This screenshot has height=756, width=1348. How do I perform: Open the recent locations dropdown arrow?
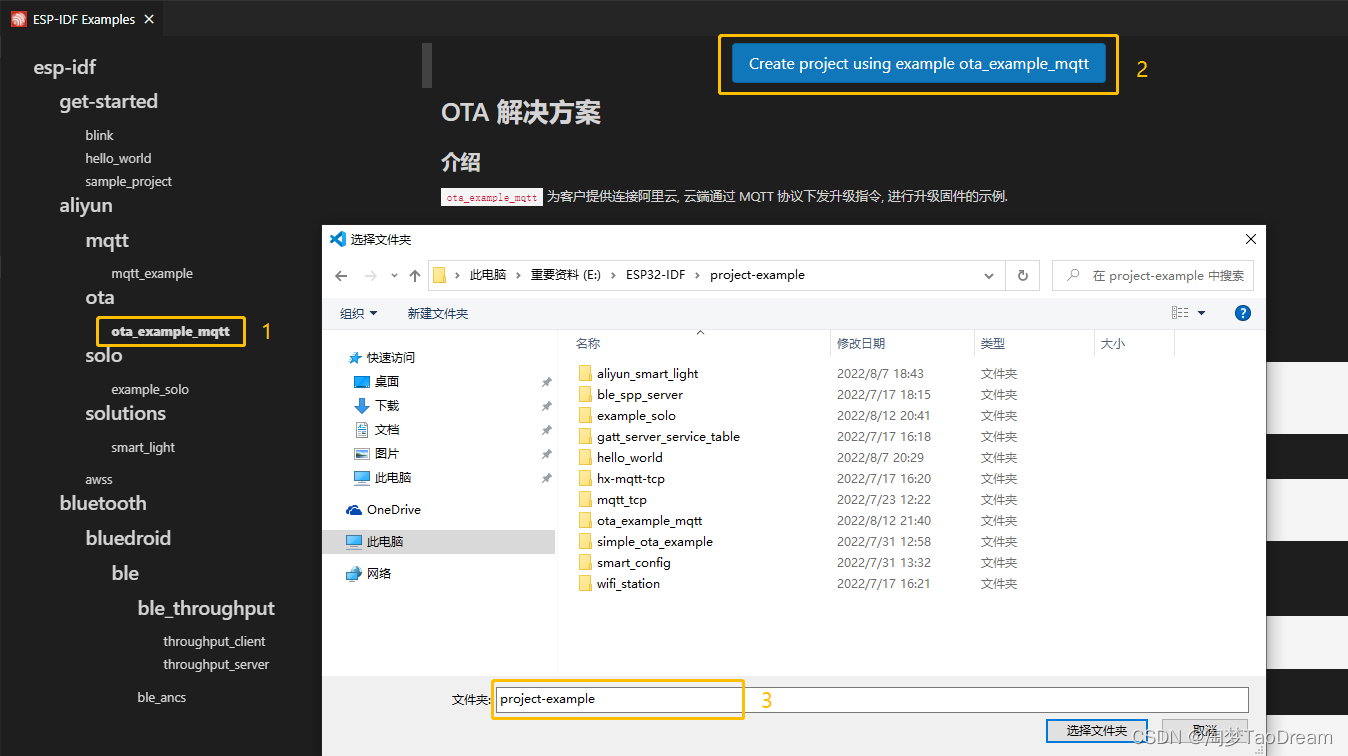[394, 276]
